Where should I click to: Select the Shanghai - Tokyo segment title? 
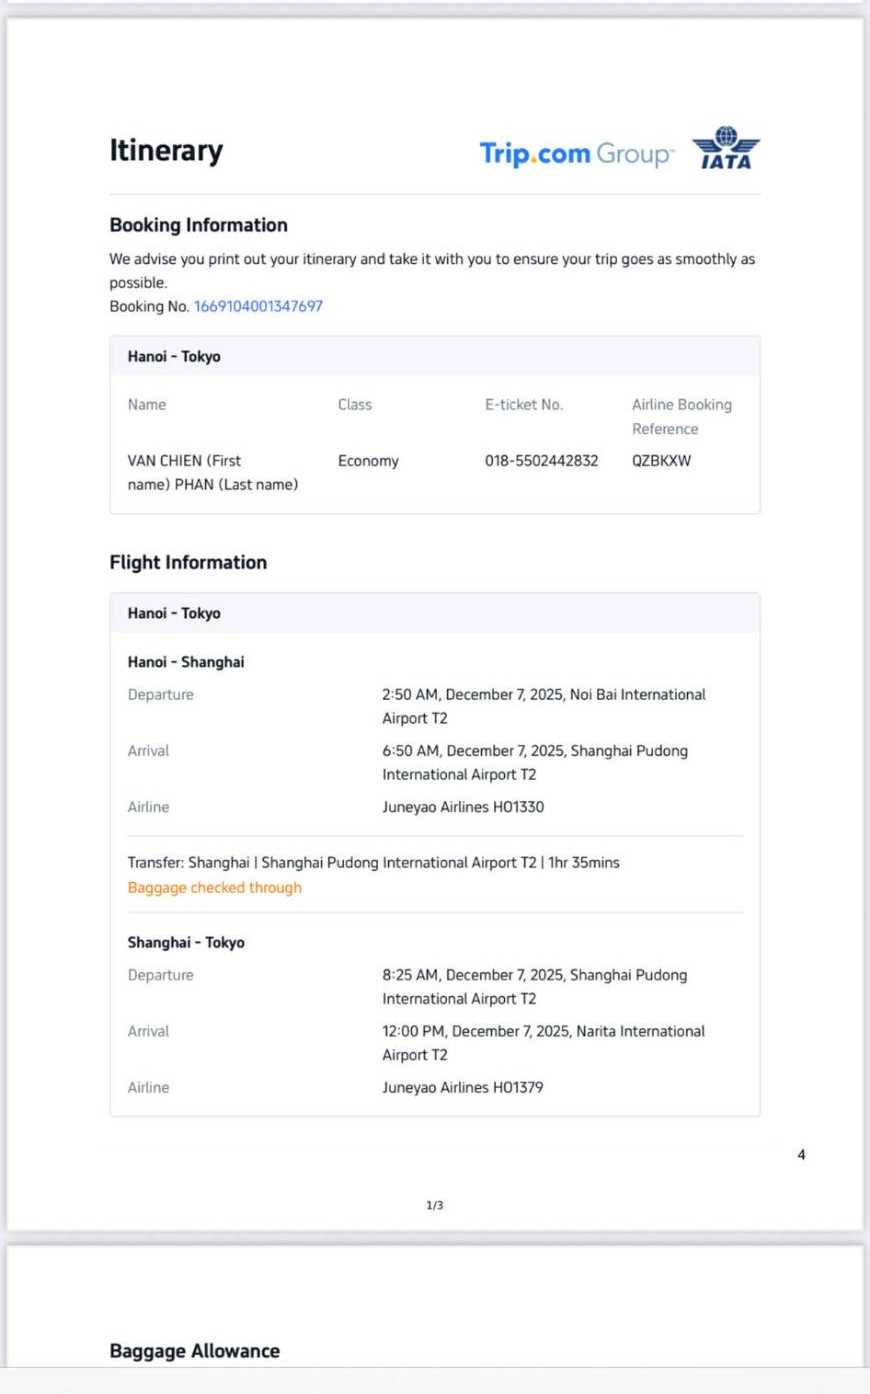pos(186,942)
